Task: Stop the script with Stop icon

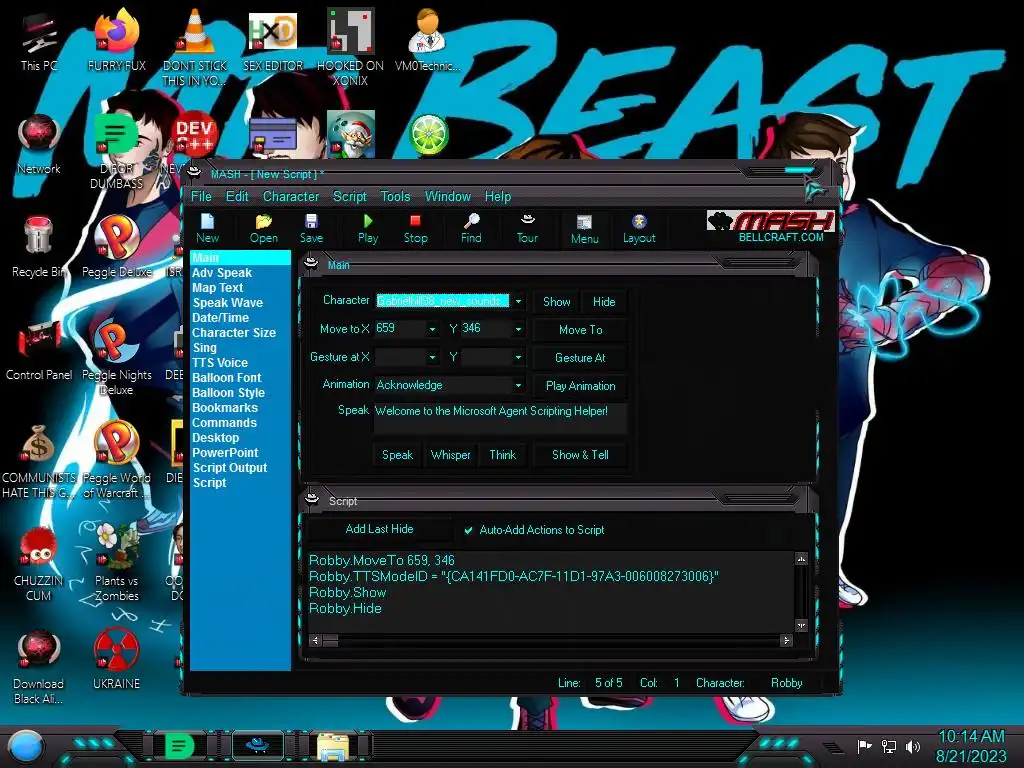Action: click(x=415, y=229)
